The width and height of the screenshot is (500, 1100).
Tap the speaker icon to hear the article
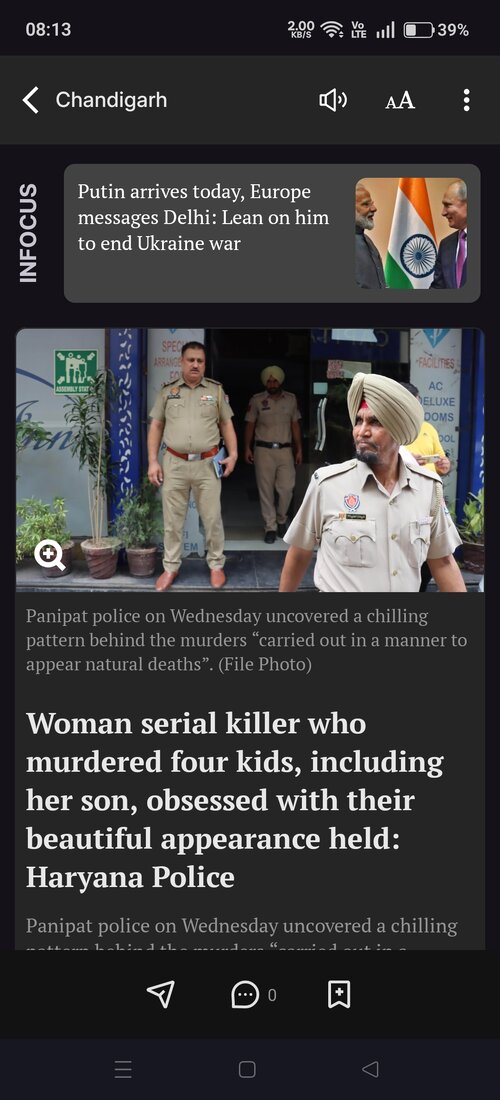[x=333, y=100]
